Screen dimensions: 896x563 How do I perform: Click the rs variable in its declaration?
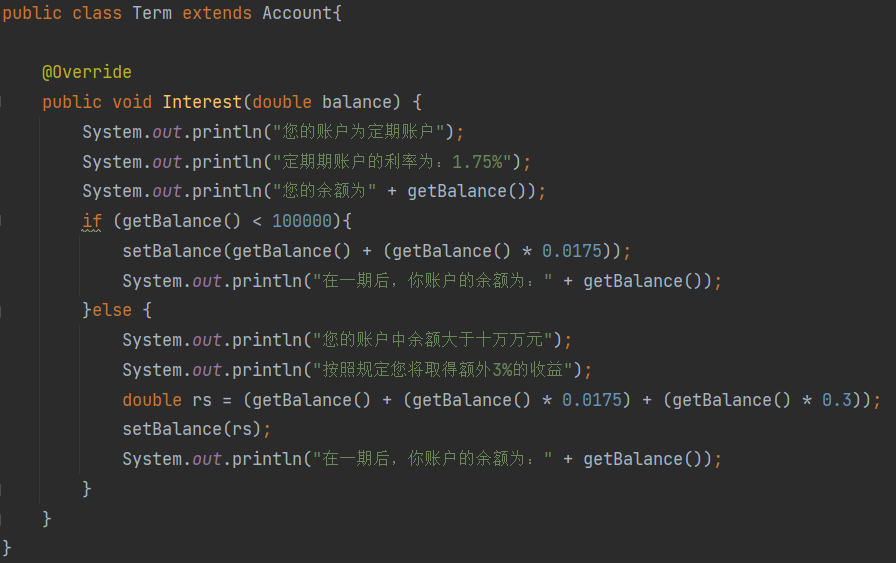tap(201, 400)
